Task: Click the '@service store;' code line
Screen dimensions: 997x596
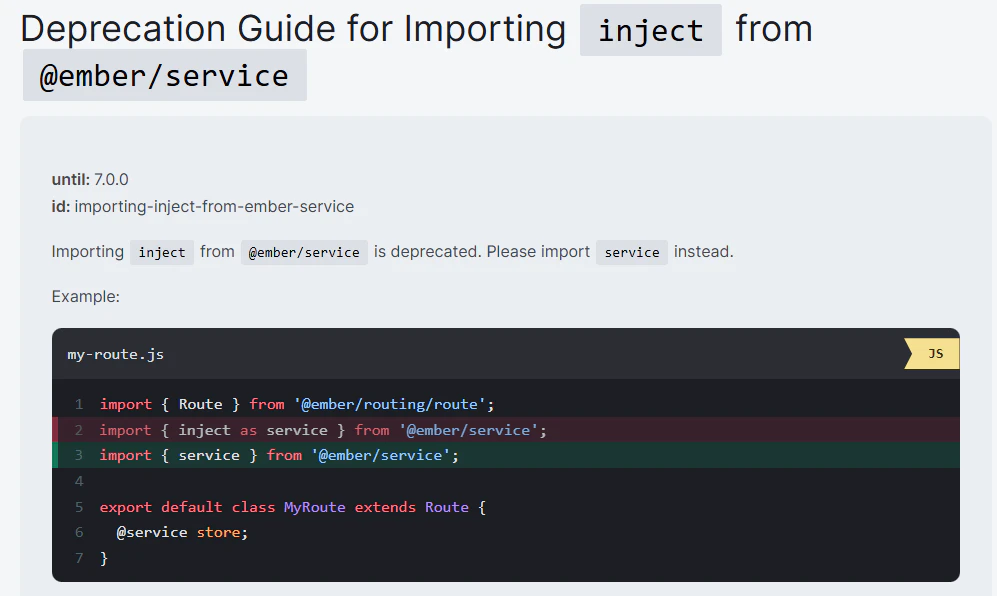Action: tap(182, 532)
